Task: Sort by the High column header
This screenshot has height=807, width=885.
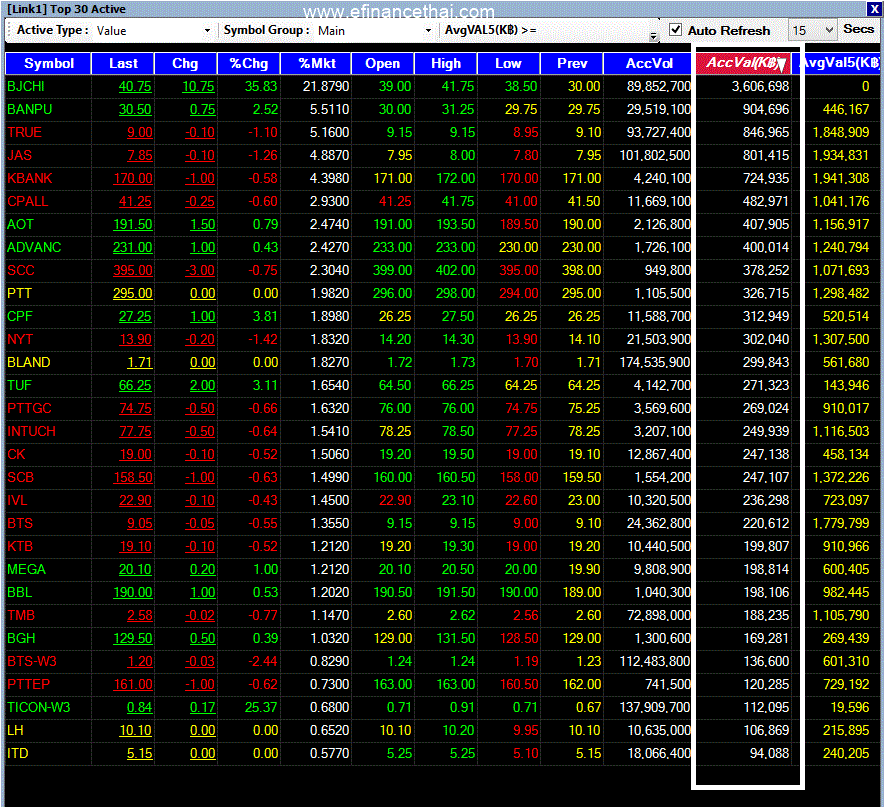Action: [x=446, y=64]
